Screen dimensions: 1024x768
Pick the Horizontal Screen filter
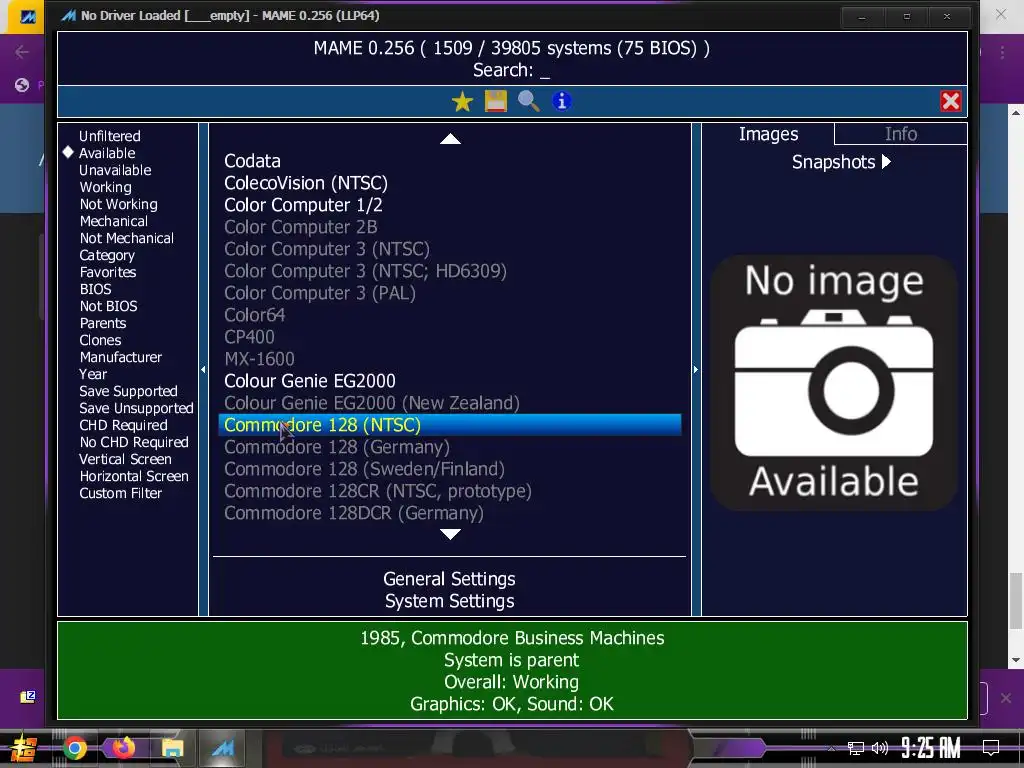(134, 475)
